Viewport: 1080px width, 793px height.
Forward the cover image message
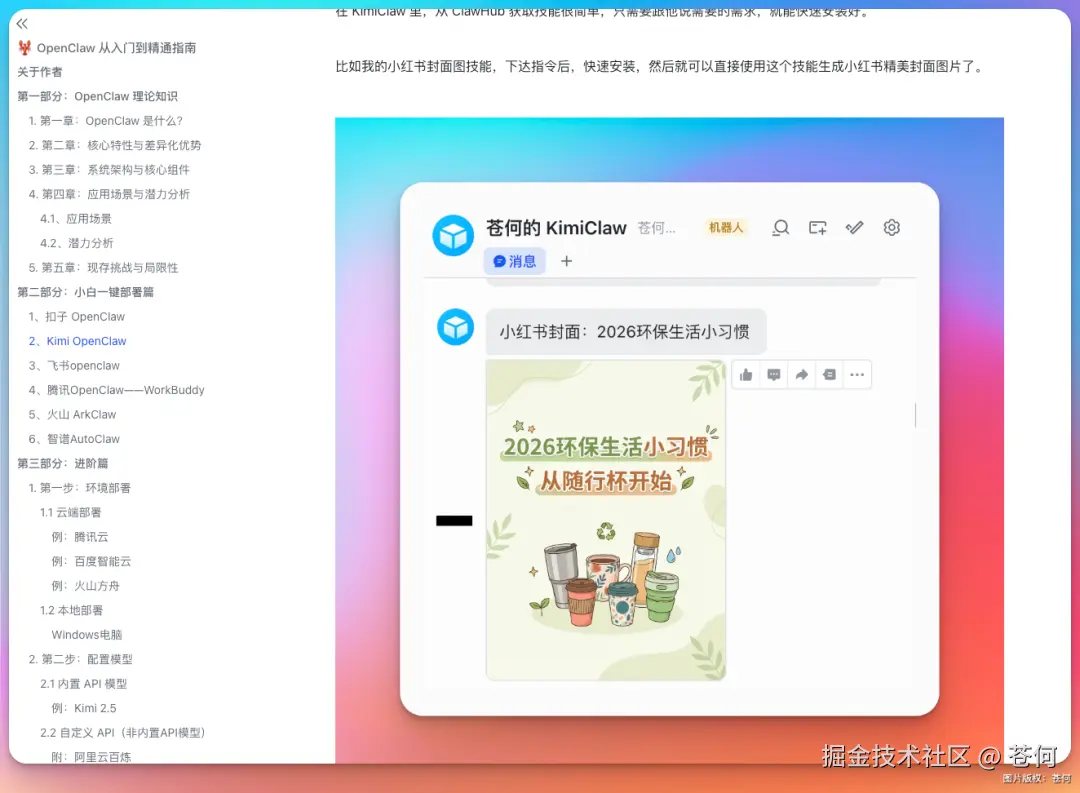(x=801, y=374)
